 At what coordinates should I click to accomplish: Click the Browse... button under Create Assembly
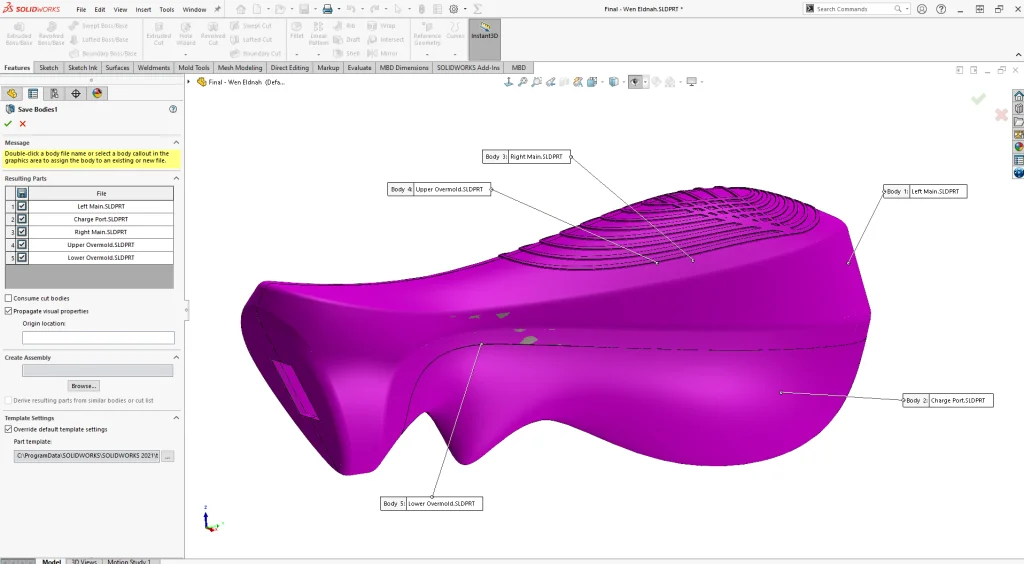pyautogui.click(x=84, y=385)
